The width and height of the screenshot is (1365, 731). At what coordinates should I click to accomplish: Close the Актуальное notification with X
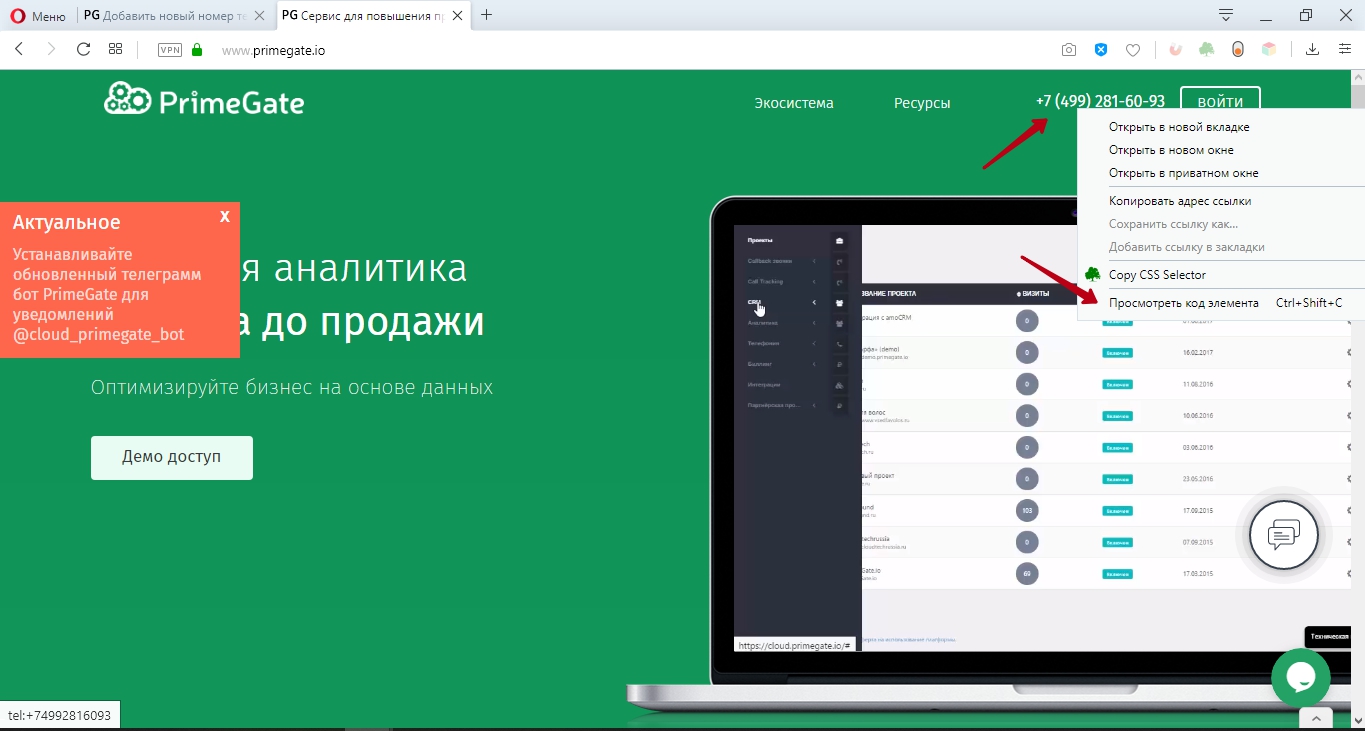225,216
